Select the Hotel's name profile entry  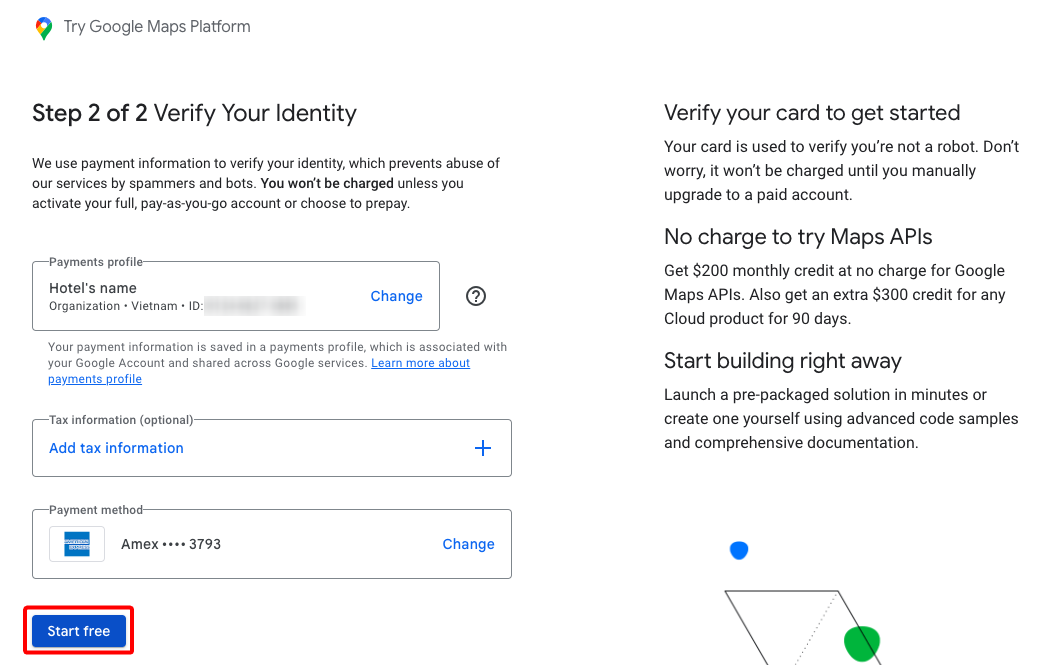tap(236, 296)
